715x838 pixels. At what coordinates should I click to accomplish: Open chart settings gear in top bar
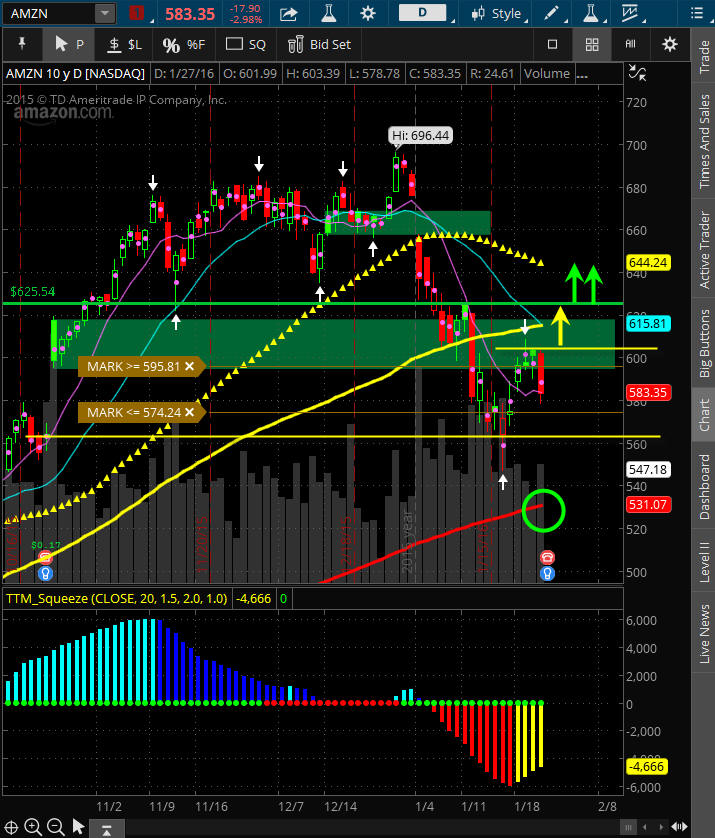(368, 13)
